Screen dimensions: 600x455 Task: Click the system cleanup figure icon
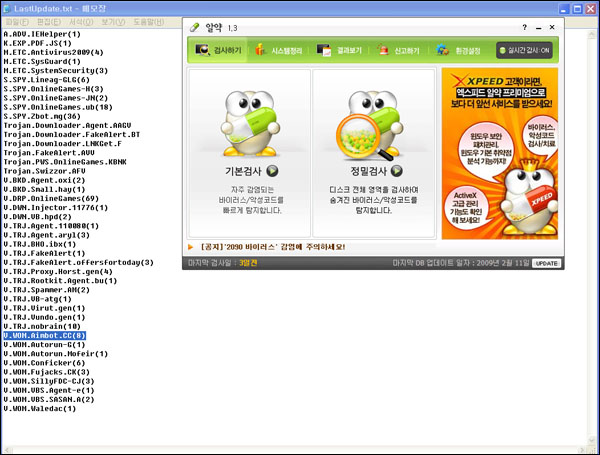pyautogui.click(x=260, y=50)
